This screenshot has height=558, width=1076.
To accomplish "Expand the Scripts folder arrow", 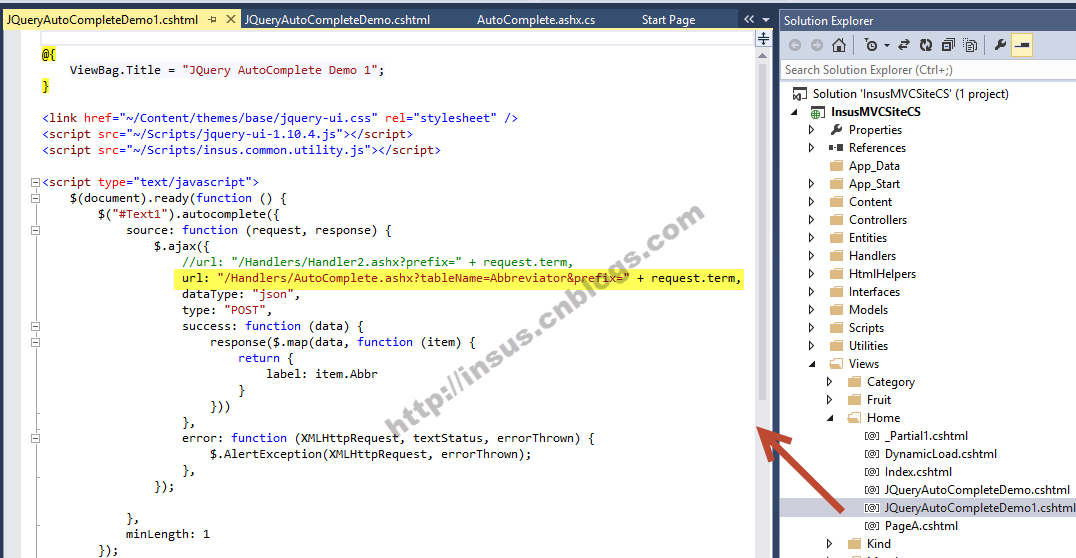I will (812, 328).
